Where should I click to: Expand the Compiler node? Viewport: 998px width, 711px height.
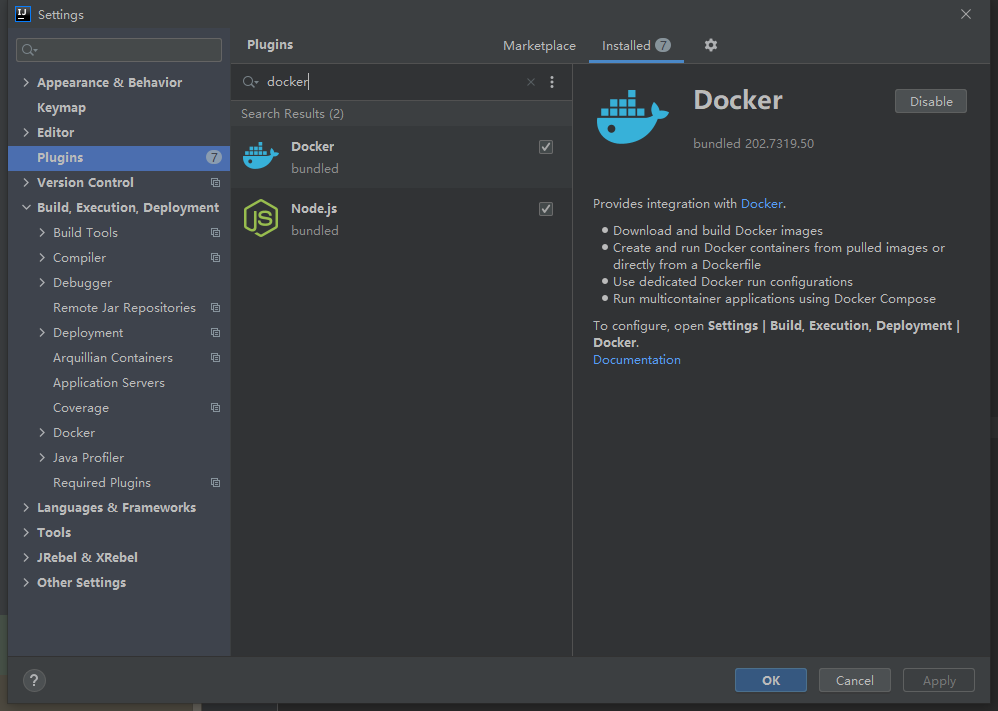(42, 257)
